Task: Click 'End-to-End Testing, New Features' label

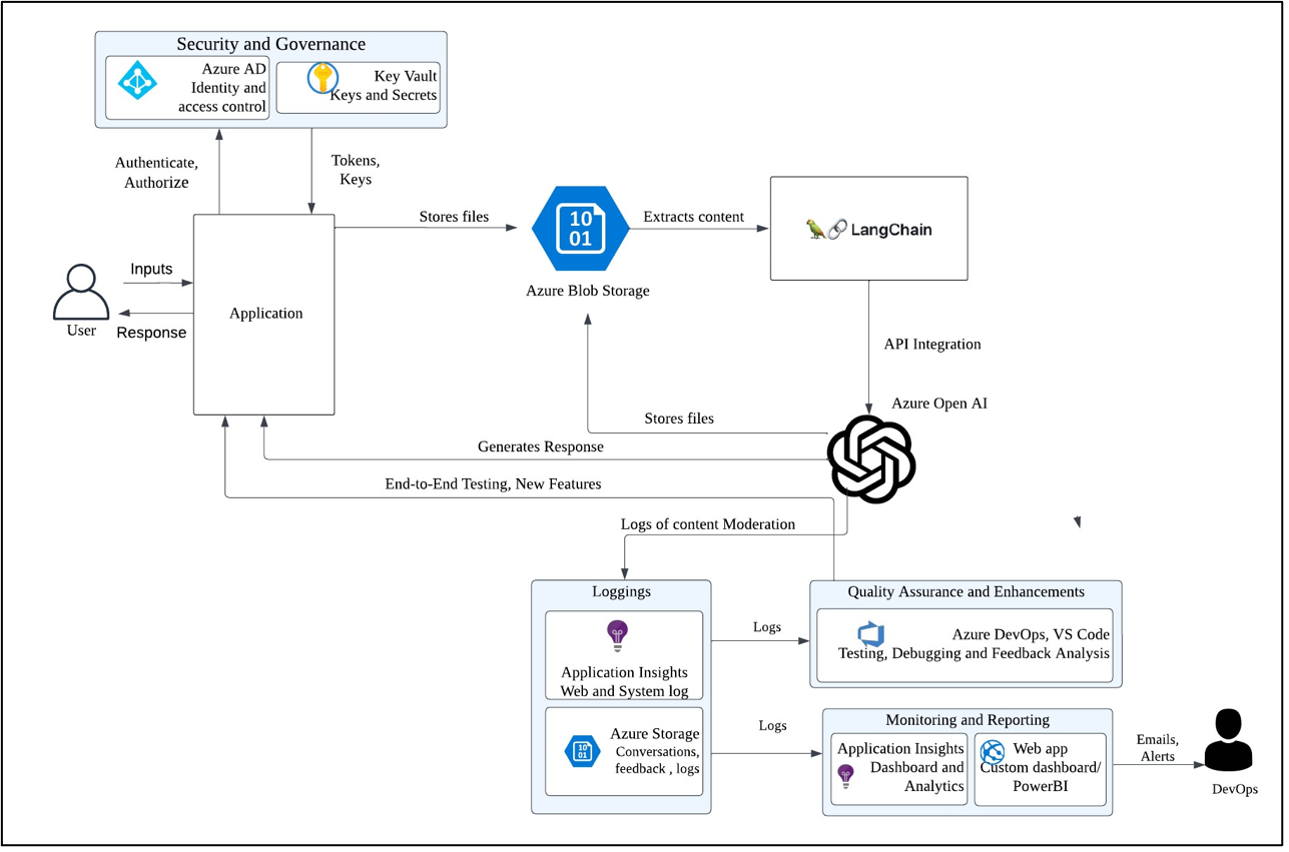Action: click(493, 483)
